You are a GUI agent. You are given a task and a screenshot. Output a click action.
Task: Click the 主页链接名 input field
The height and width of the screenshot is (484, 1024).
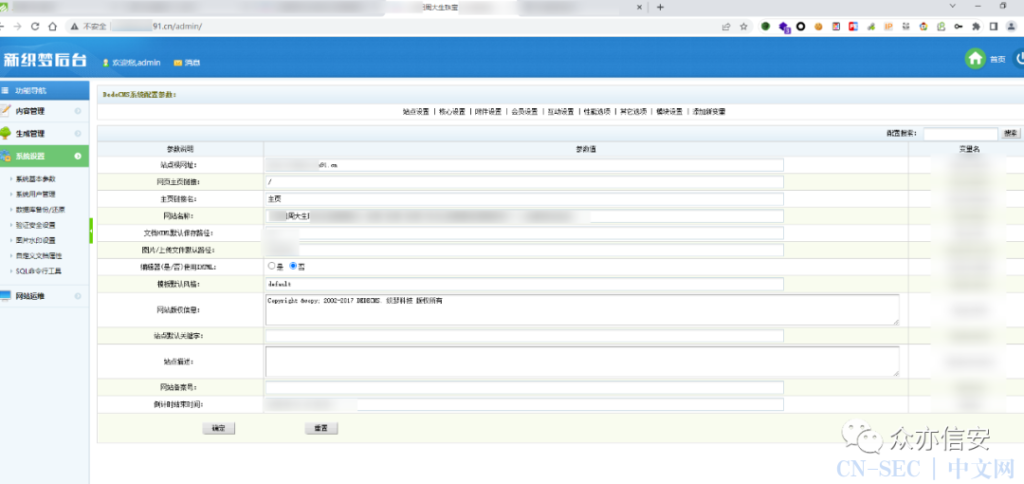pyautogui.click(x=524, y=199)
